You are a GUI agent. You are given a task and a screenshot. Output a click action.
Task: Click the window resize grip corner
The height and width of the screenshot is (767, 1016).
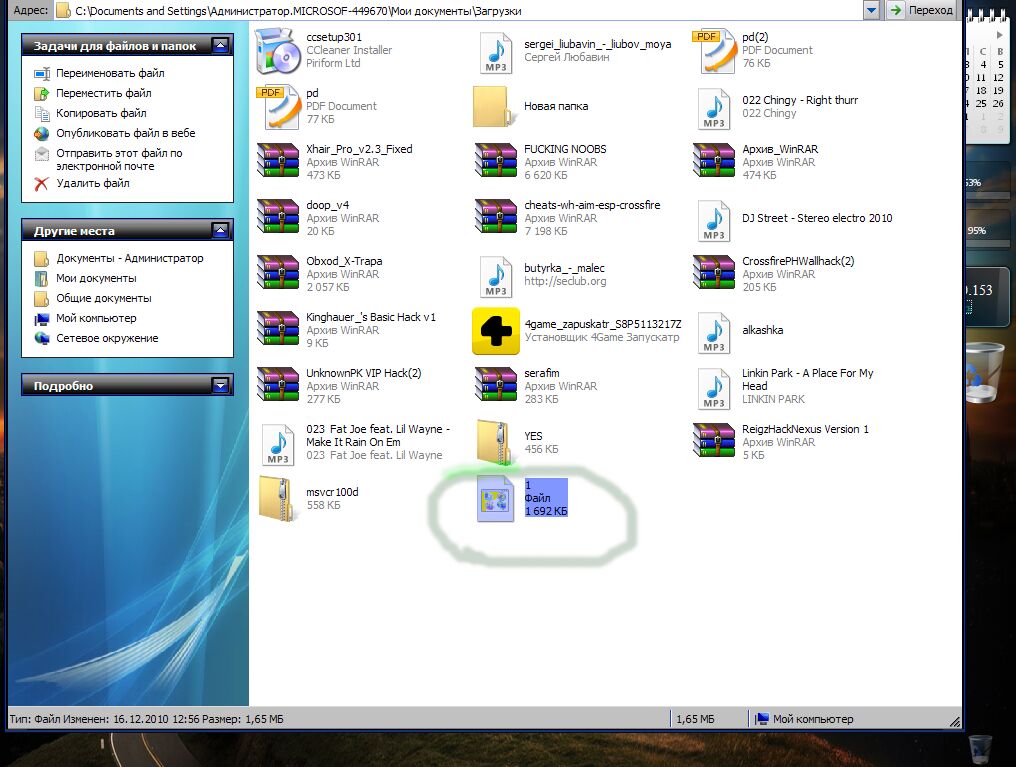pyautogui.click(x=954, y=721)
